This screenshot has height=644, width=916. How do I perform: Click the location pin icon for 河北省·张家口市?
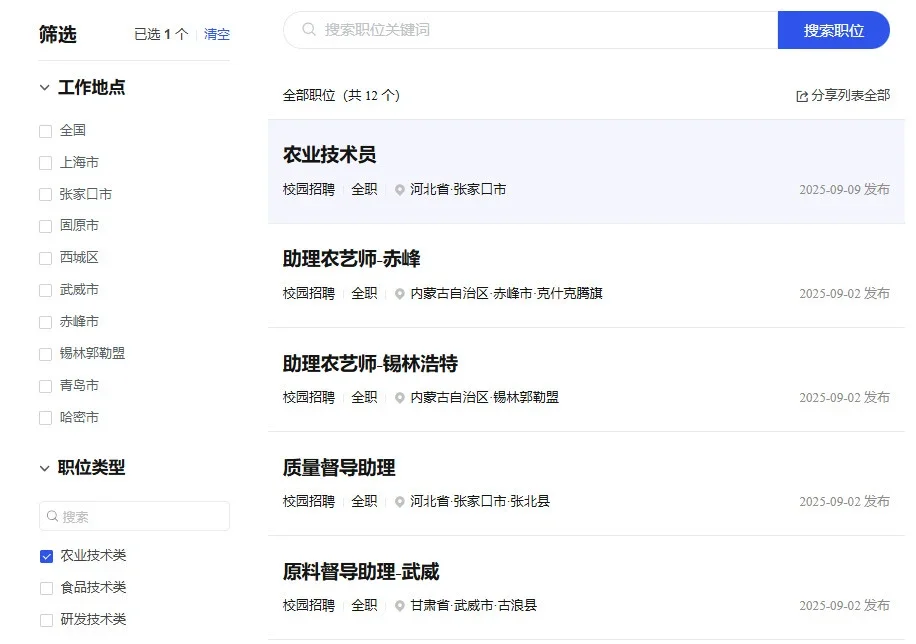click(x=400, y=190)
